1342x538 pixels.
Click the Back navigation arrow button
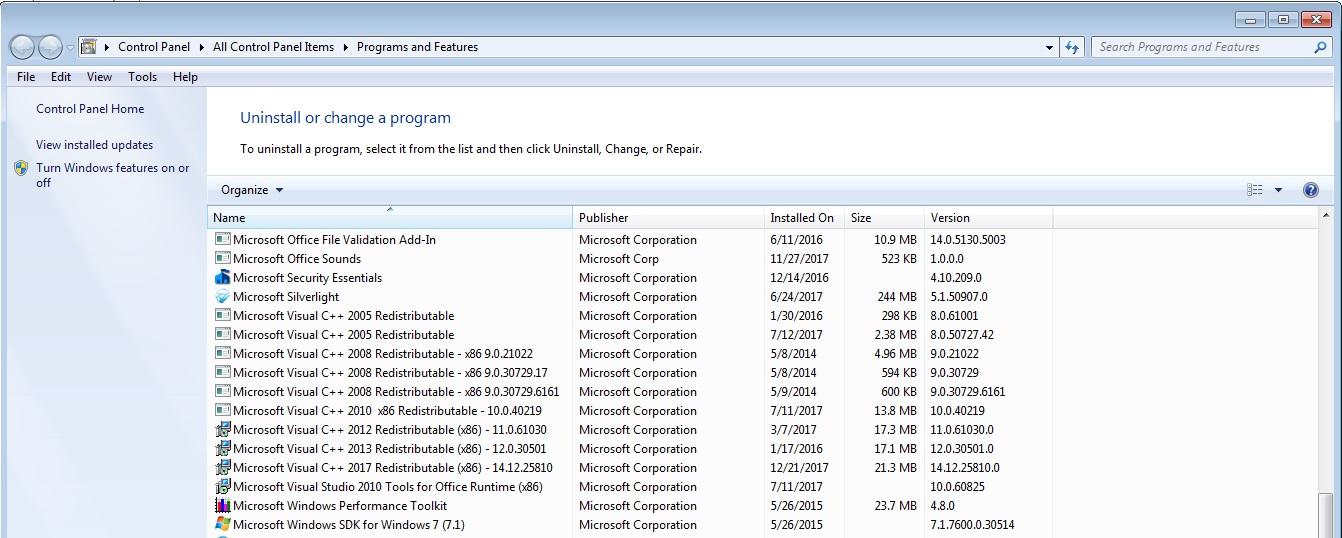22,47
